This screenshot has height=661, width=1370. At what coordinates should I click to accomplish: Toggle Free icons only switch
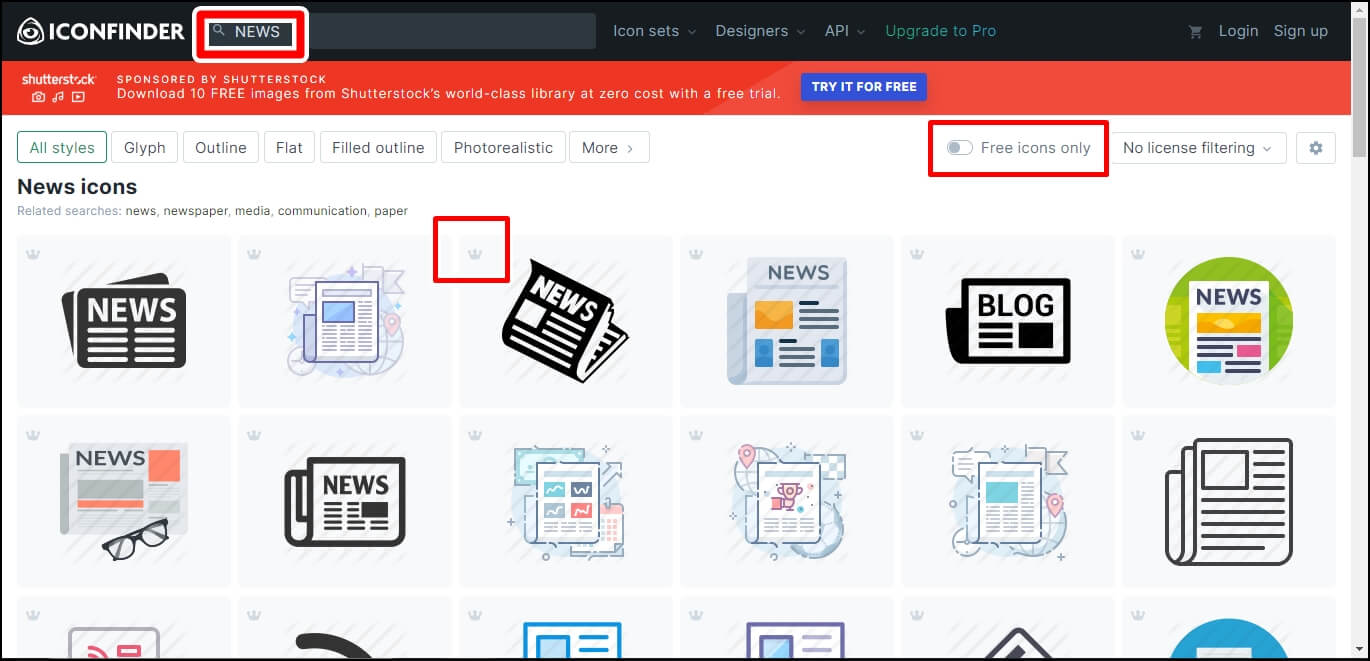tap(960, 148)
